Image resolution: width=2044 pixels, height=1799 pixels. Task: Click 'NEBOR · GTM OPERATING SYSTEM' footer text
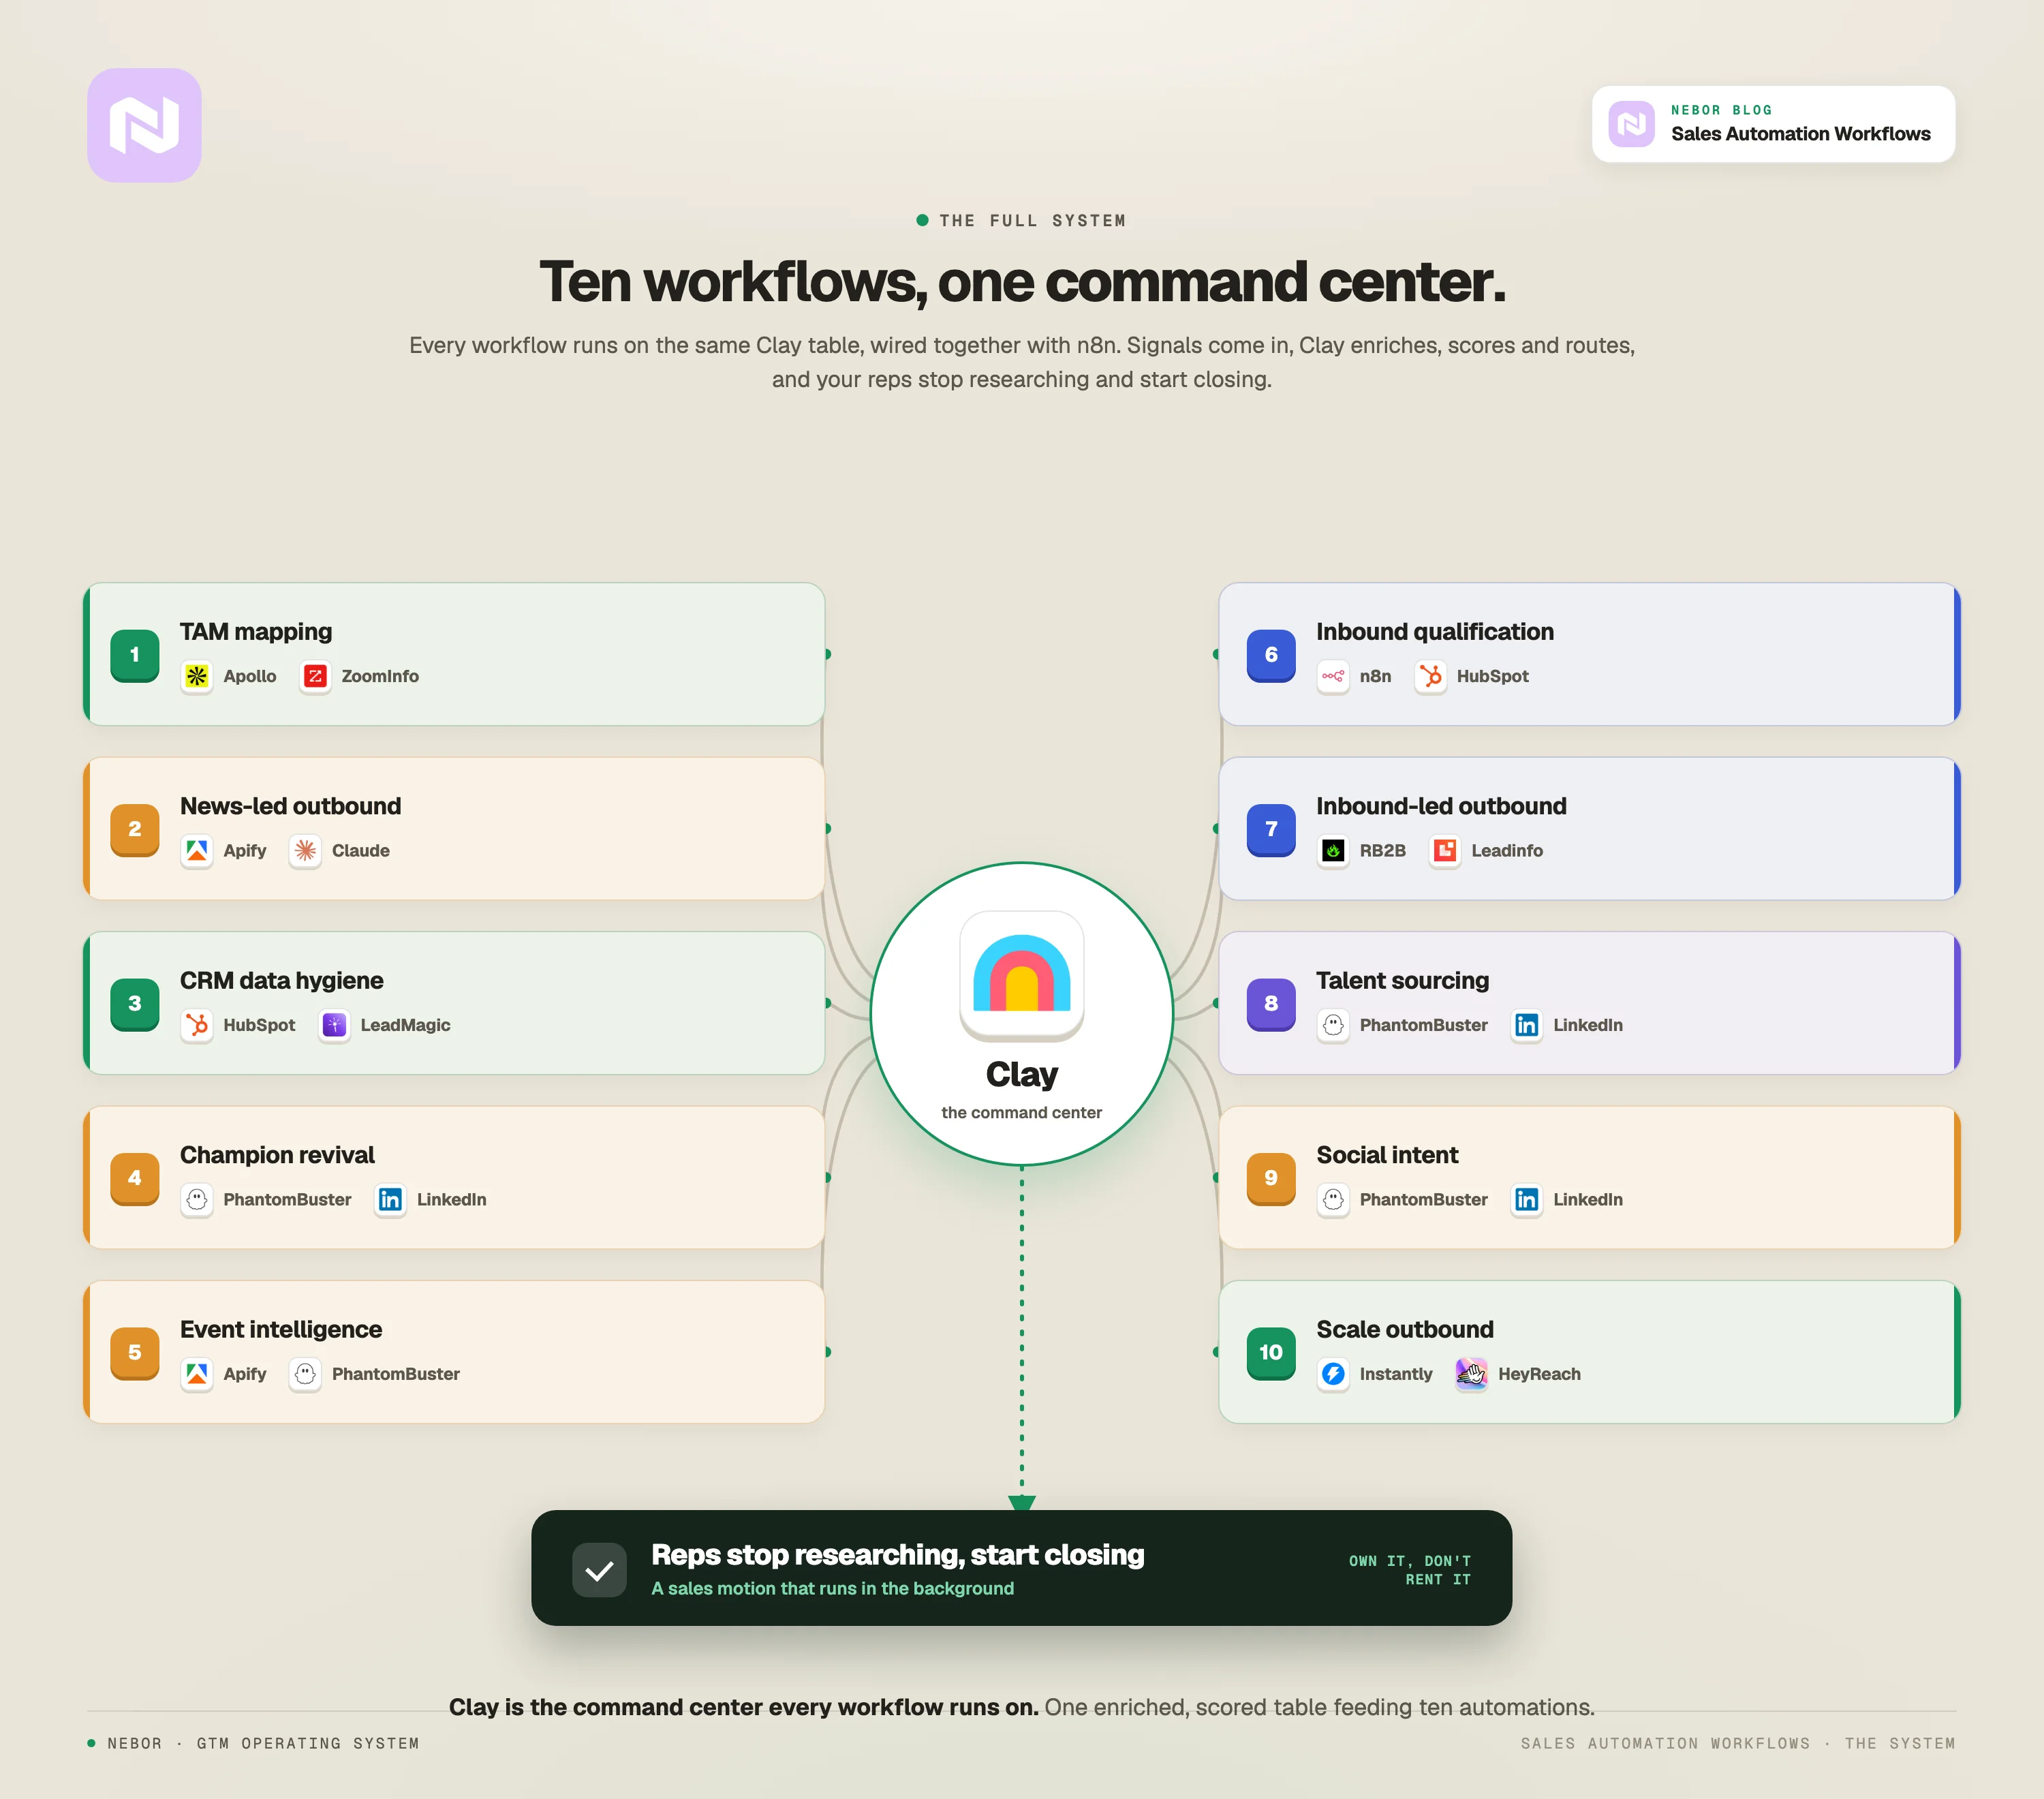pos(263,1744)
